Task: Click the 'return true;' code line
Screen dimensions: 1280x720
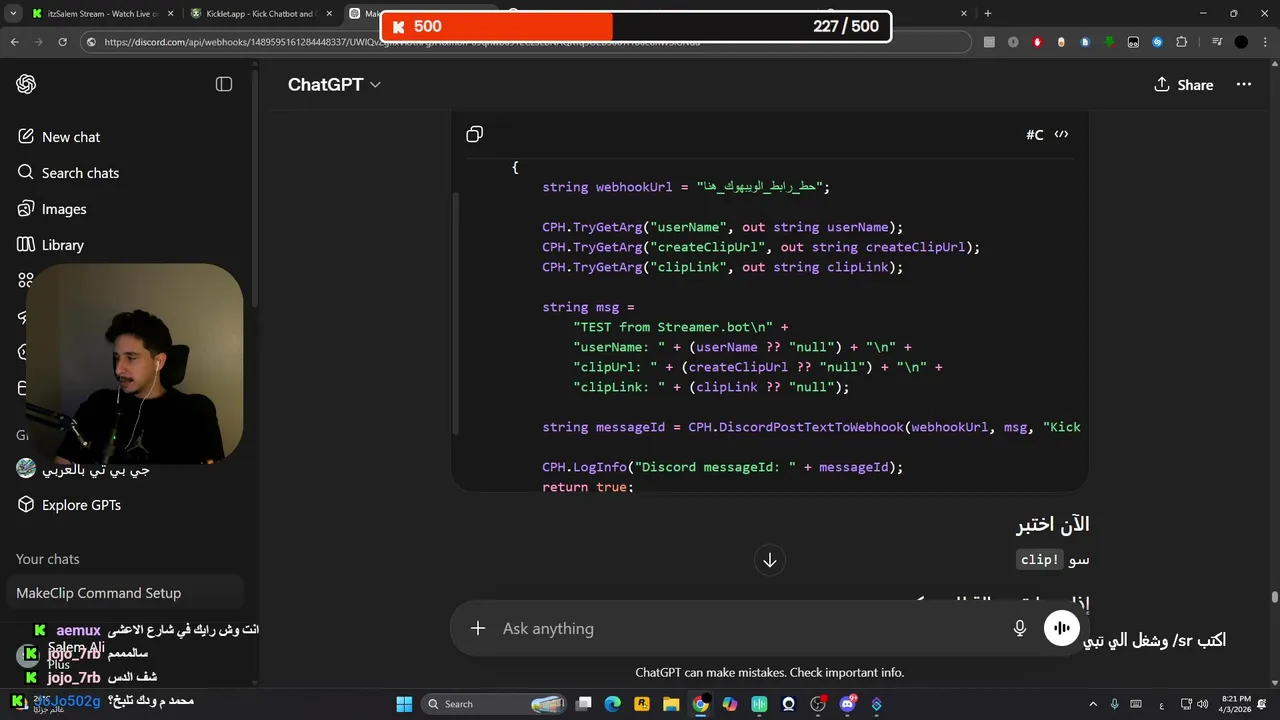Action: click(588, 487)
